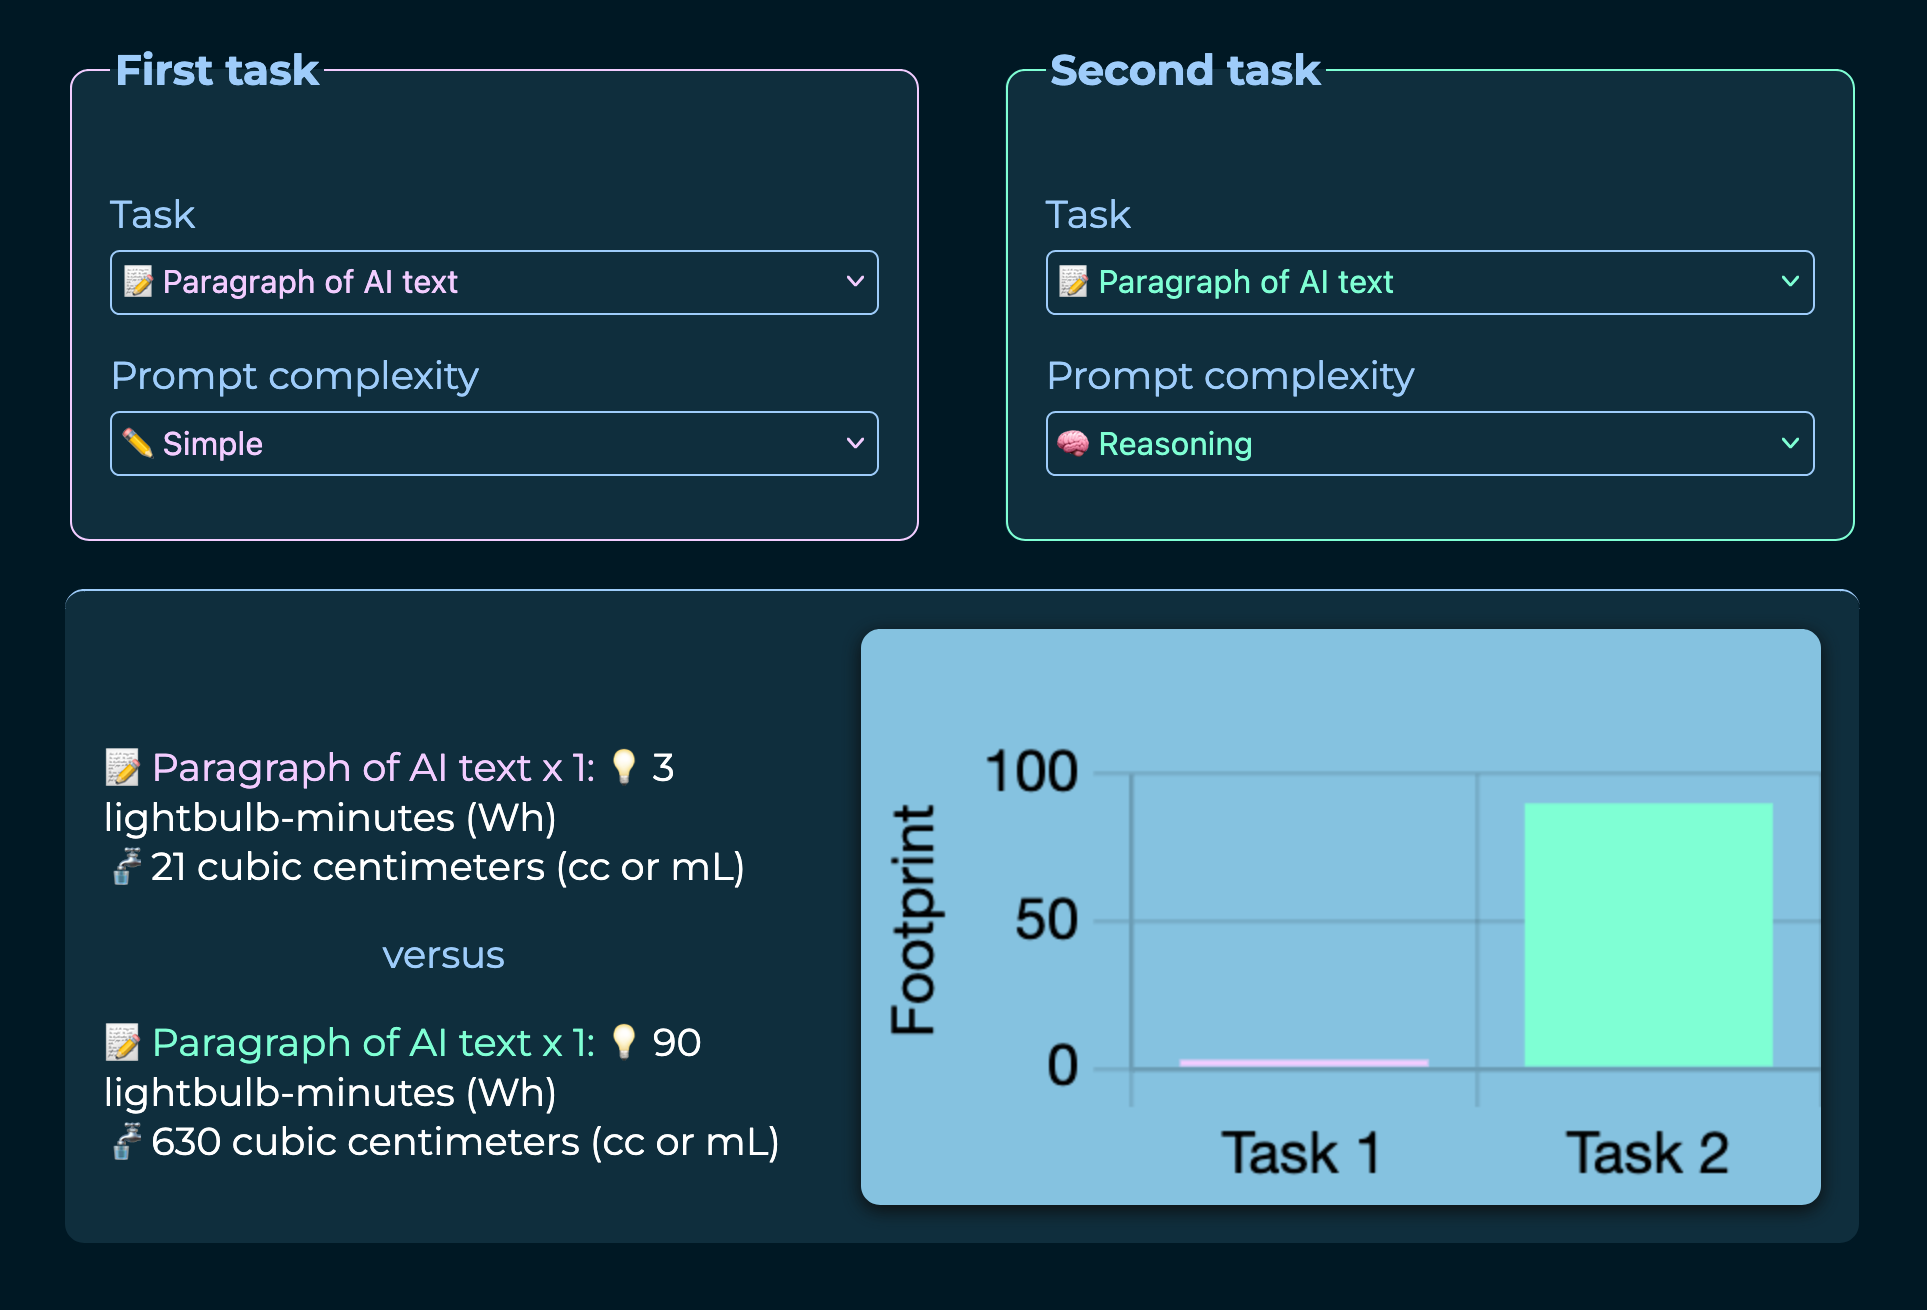Click the faucet icon beside 21 cubic centimeters

(x=125, y=866)
